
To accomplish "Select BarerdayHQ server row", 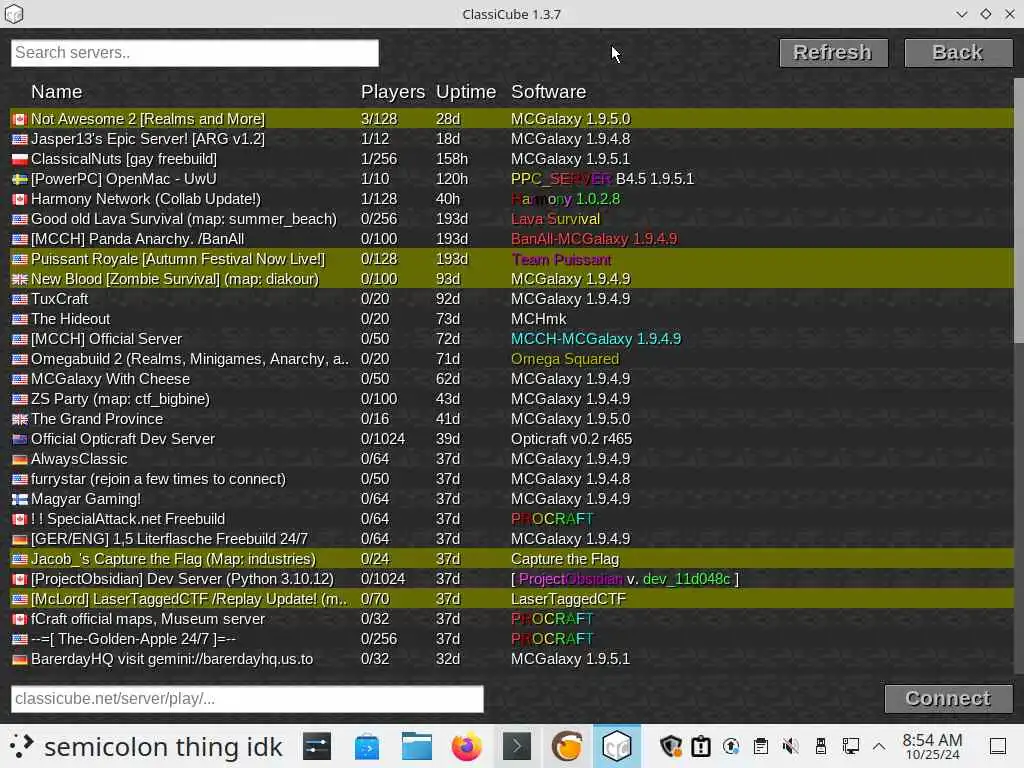I will (x=511, y=659).
